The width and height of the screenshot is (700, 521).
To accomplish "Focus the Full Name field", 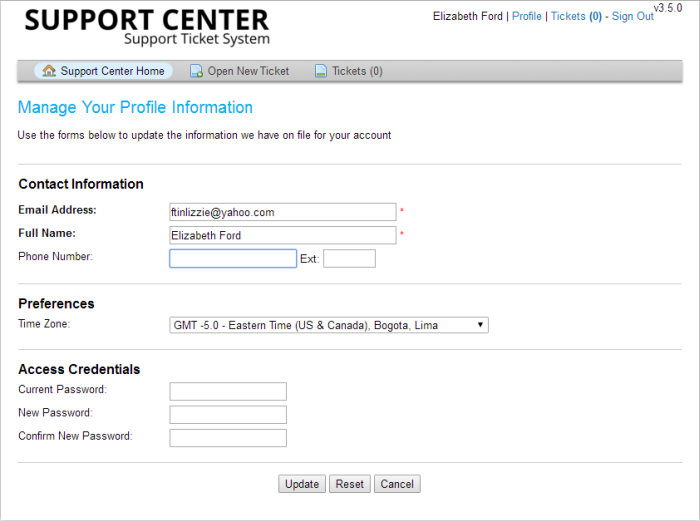I will (283, 235).
